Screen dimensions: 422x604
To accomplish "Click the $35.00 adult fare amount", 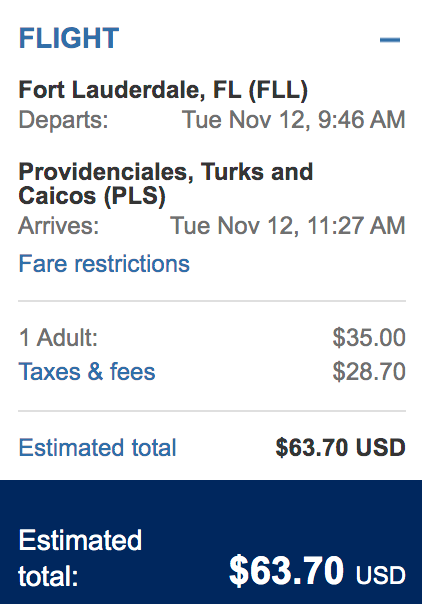I will pyautogui.click(x=369, y=338).
